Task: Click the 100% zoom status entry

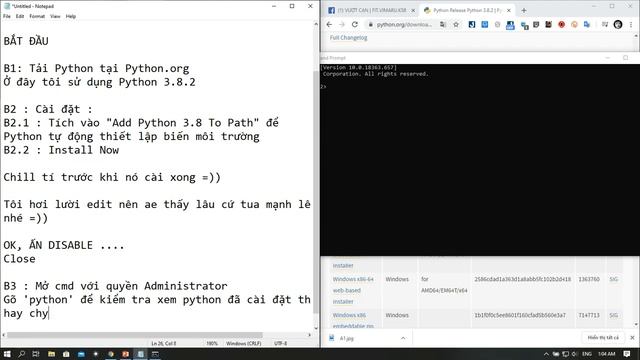Action: point(212,344)
